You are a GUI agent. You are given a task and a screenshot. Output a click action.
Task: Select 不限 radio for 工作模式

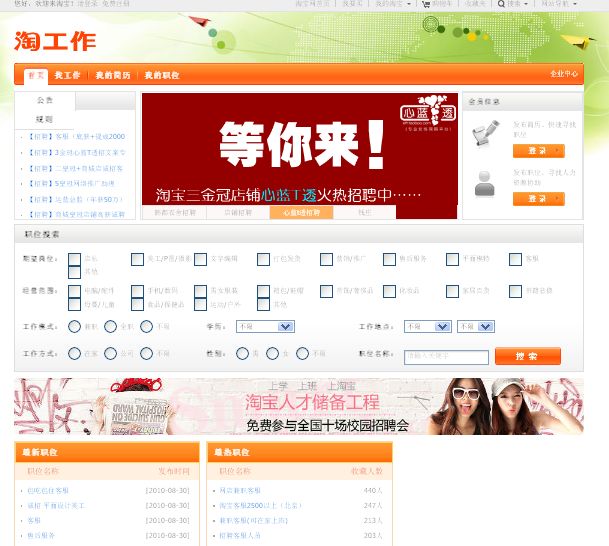click(146, 327)
